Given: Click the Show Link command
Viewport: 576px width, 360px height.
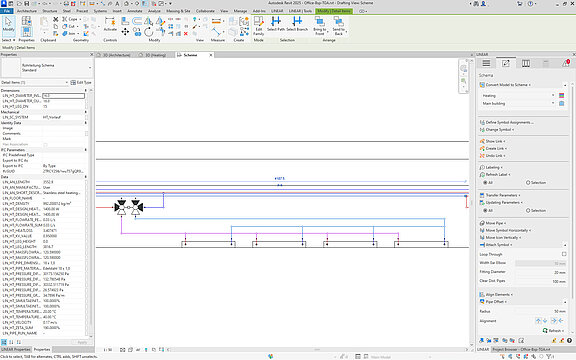Looking at the screenshot, I should pyautogui.click(x=493, y=141).
